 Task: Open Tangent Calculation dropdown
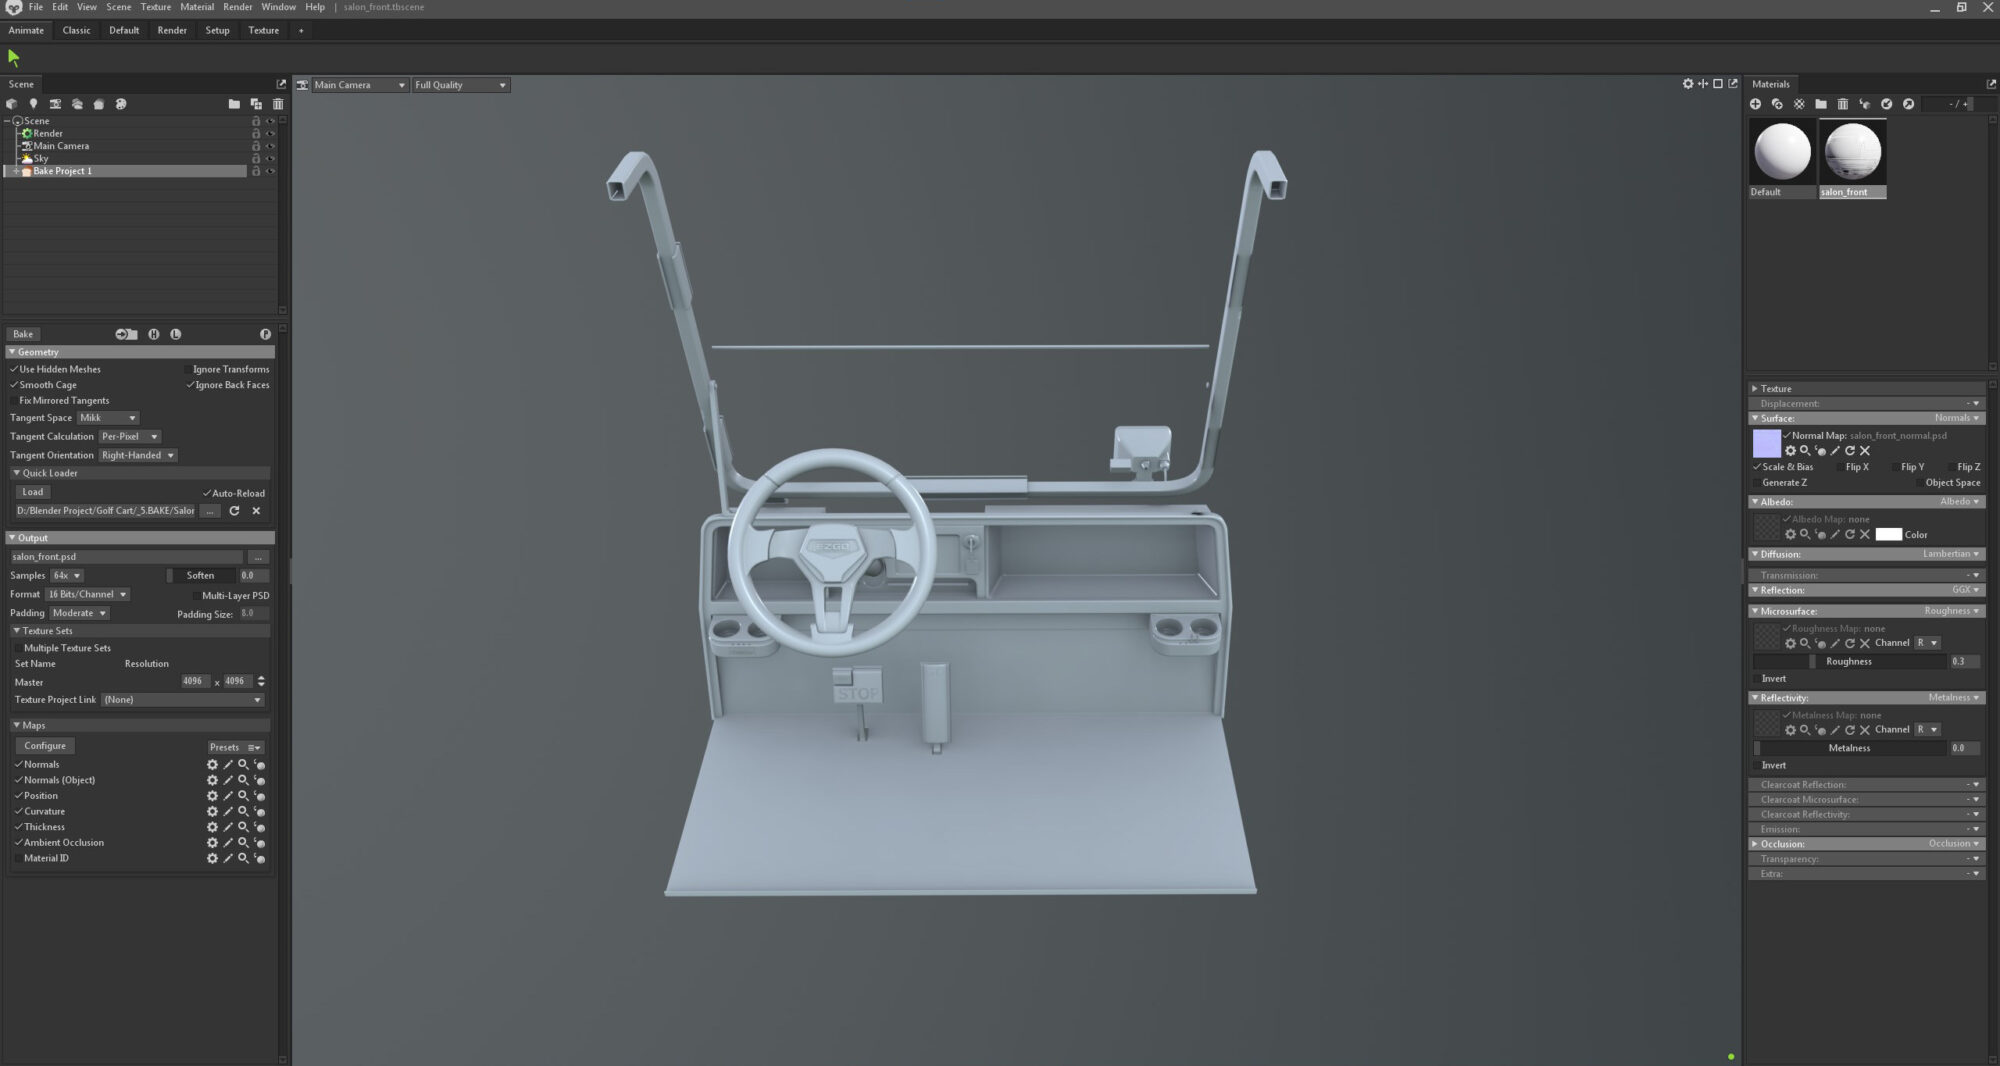pos(129,437)
